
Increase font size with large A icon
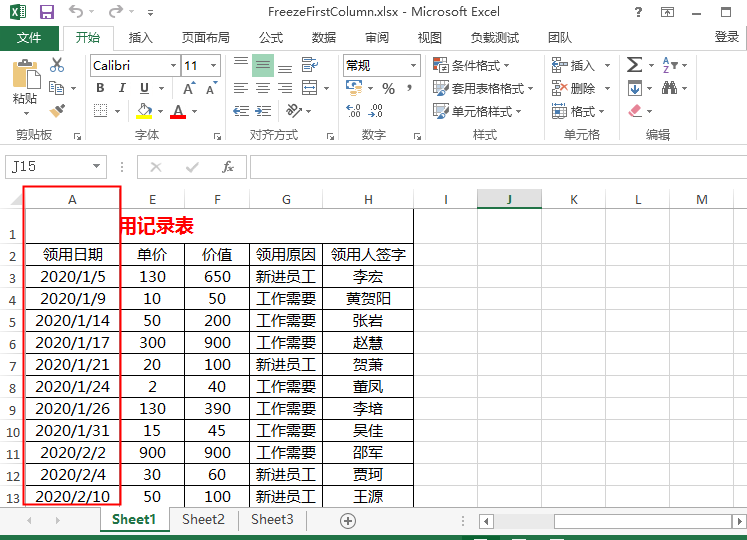pos(189,88)
